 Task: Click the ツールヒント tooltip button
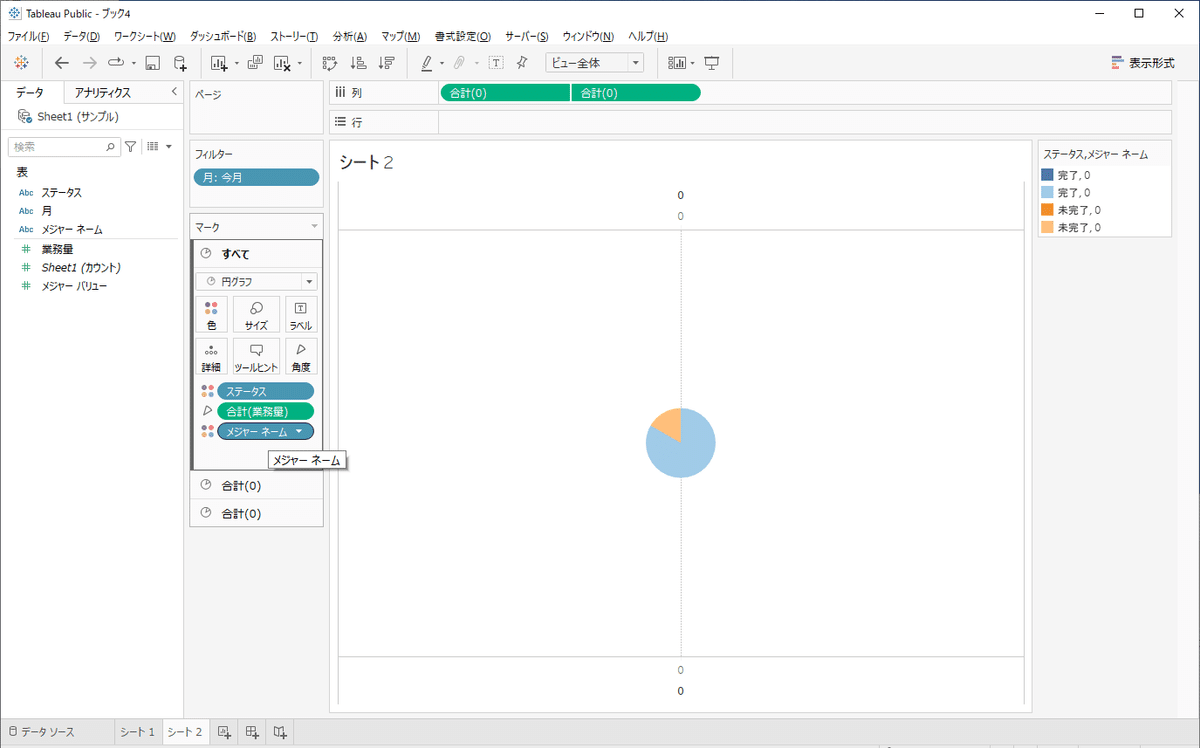click(x=256, y=356)
